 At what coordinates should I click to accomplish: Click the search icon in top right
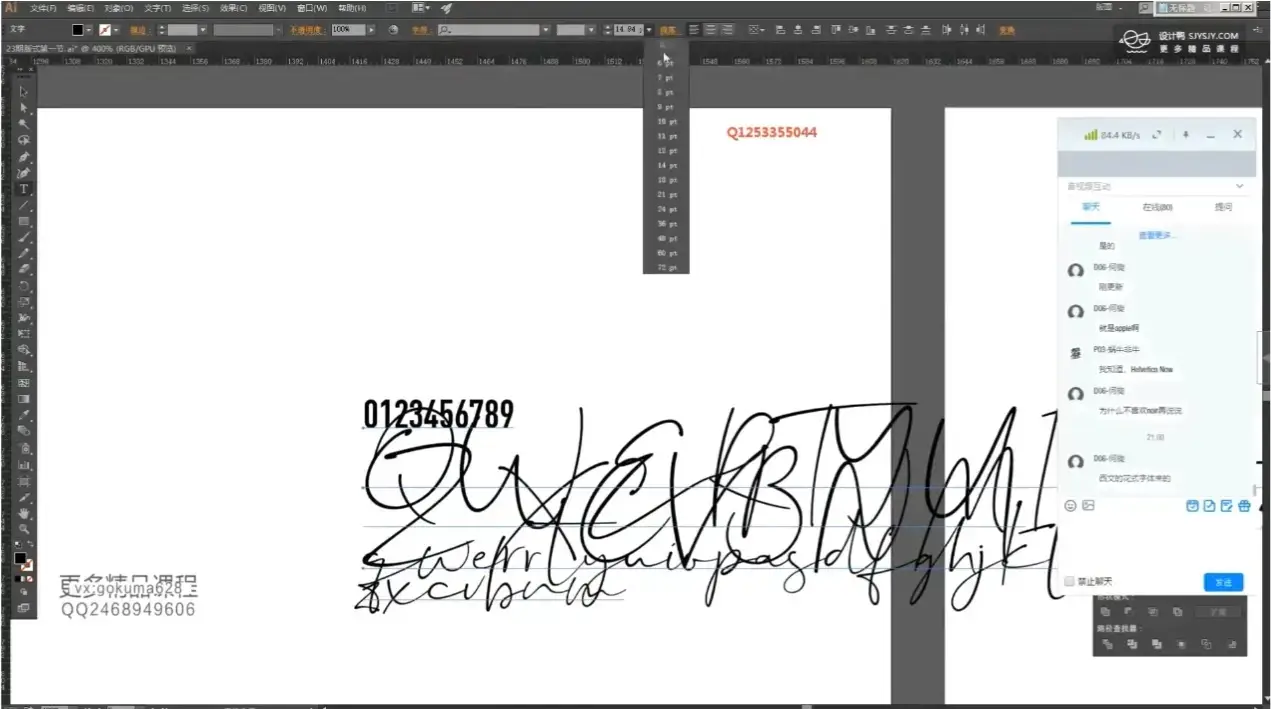1145,8
